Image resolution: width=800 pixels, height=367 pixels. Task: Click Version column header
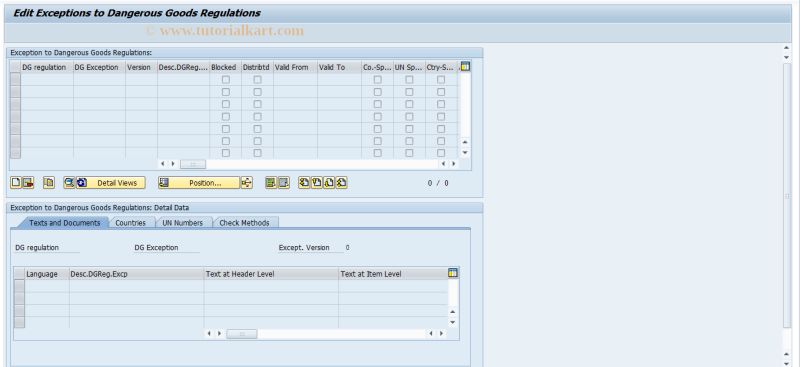pos(141,67)
